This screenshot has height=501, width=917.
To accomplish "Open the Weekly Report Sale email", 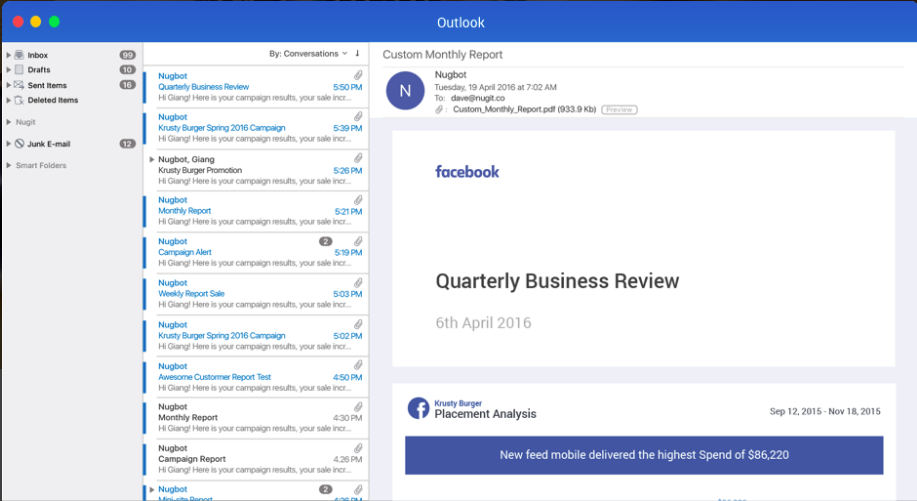I will tap(256, 294).
